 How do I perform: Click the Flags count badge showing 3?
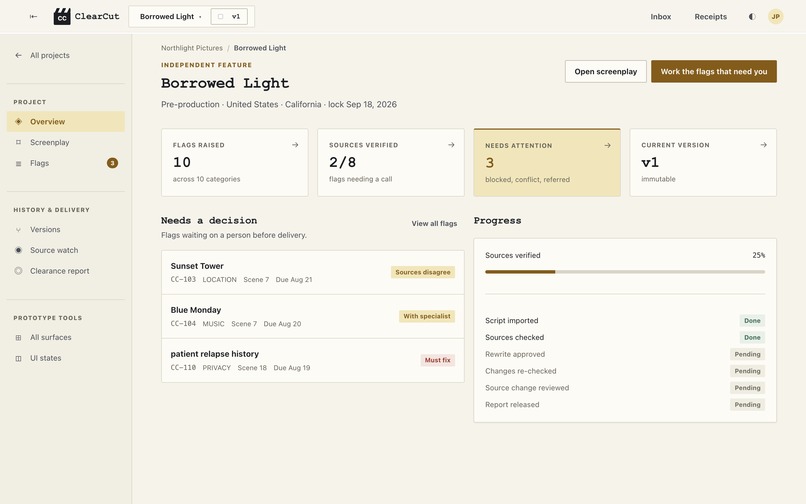tap(112, 163)
